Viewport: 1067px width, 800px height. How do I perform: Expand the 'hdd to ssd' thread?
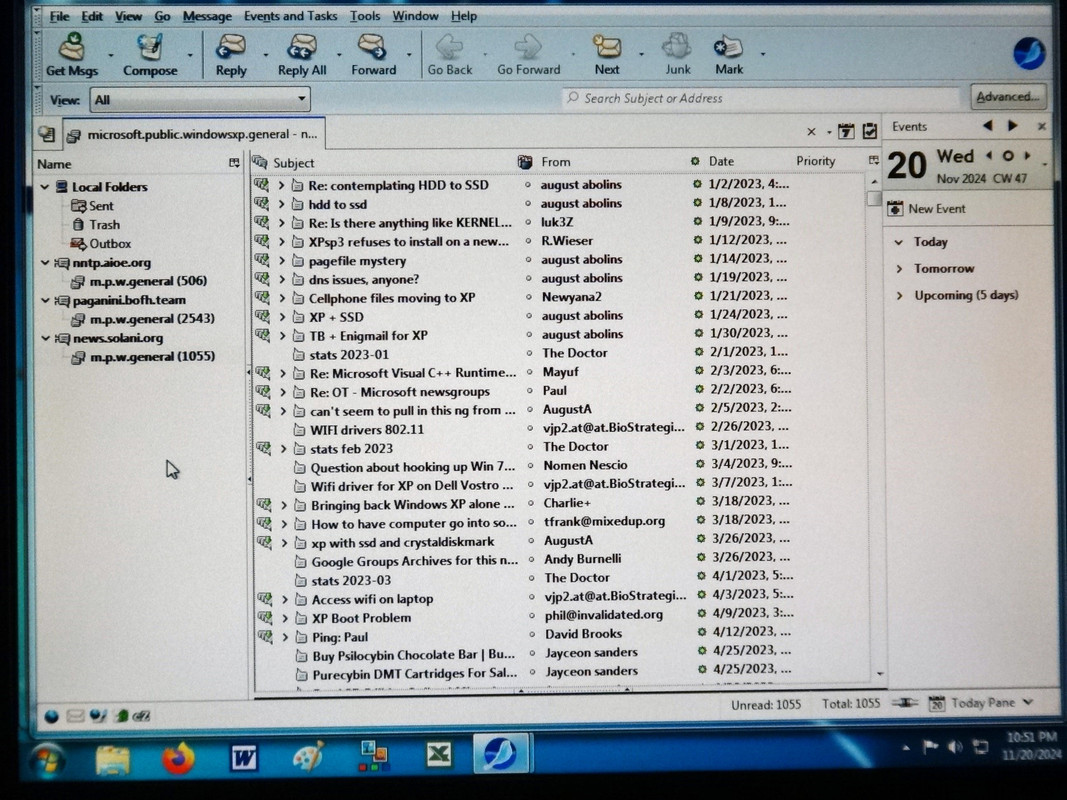pyautogui.click(x=280, y=204)
